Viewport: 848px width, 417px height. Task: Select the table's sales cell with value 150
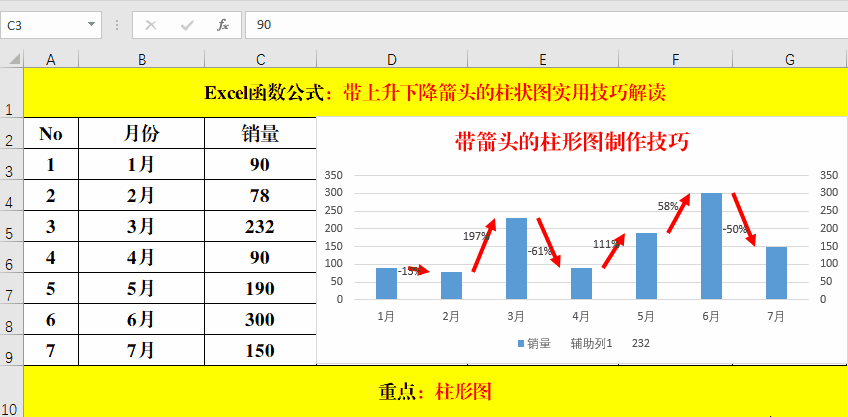tap(261, 350)
